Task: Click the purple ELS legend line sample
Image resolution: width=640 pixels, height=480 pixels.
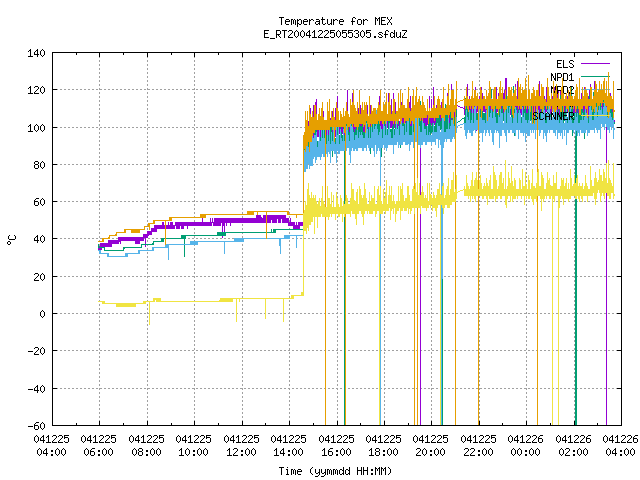Action: coord(595,64)
